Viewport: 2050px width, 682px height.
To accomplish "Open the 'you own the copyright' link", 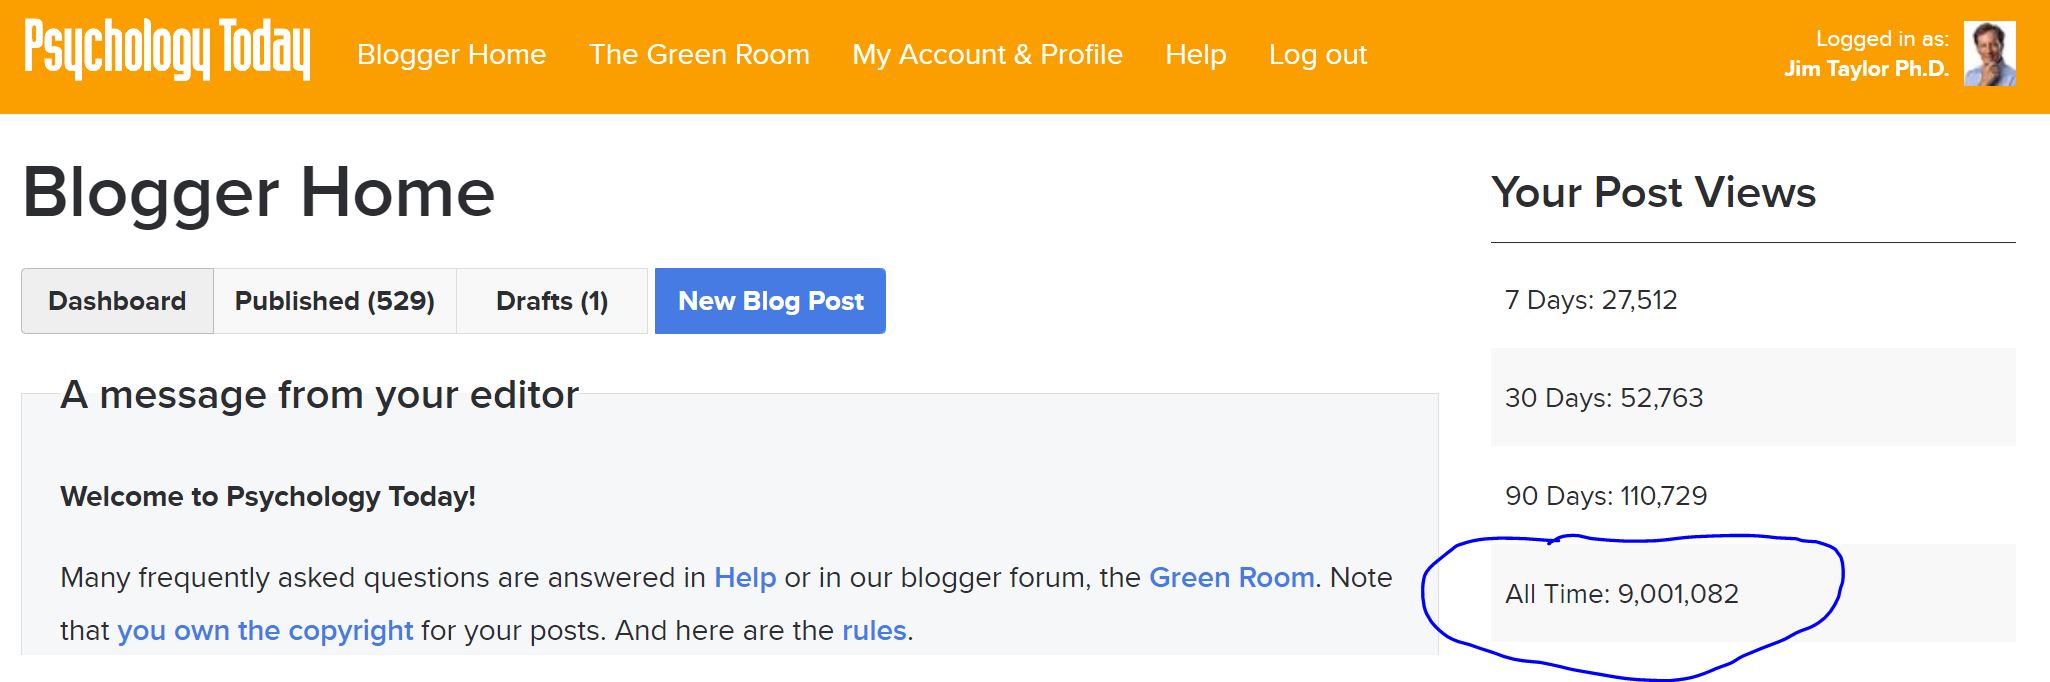I will (265, 630).
